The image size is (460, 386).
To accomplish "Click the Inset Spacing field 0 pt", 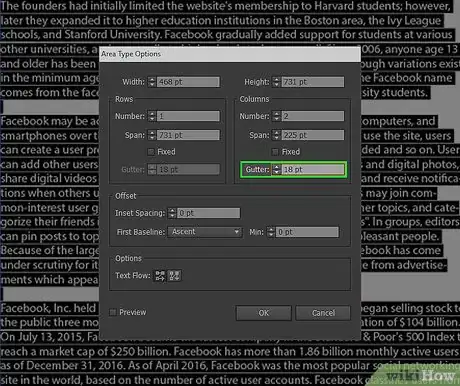I will pos(208,213).
